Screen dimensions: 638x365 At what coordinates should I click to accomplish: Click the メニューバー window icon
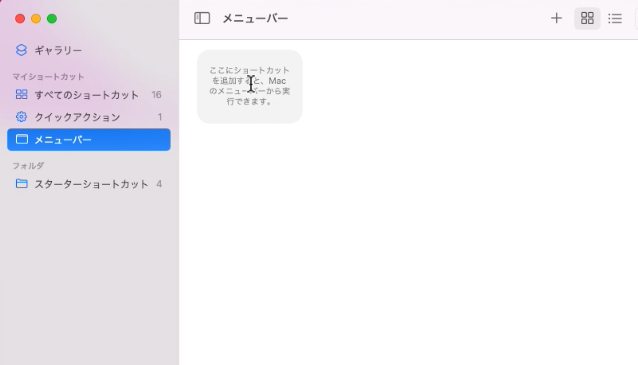click(x=22, y=139)
